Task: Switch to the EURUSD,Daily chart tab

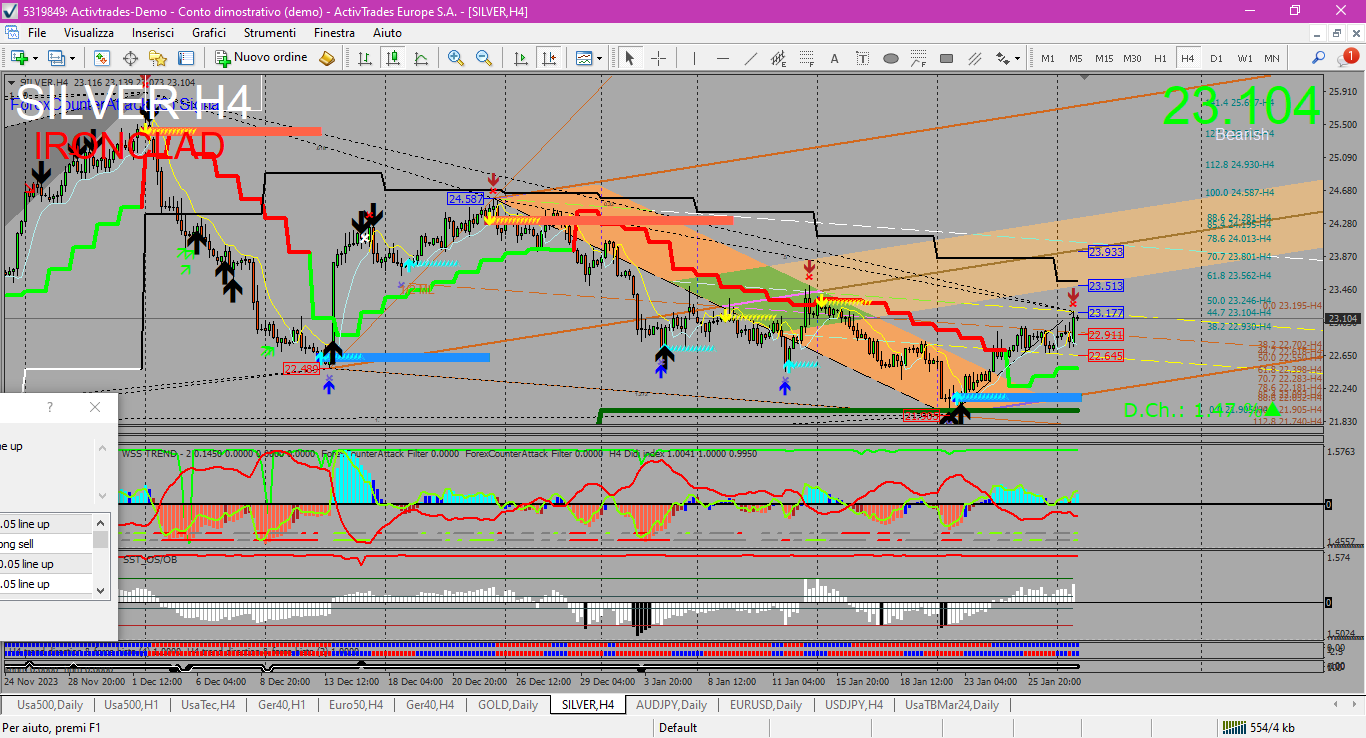Action: click(x=766, y=705)
